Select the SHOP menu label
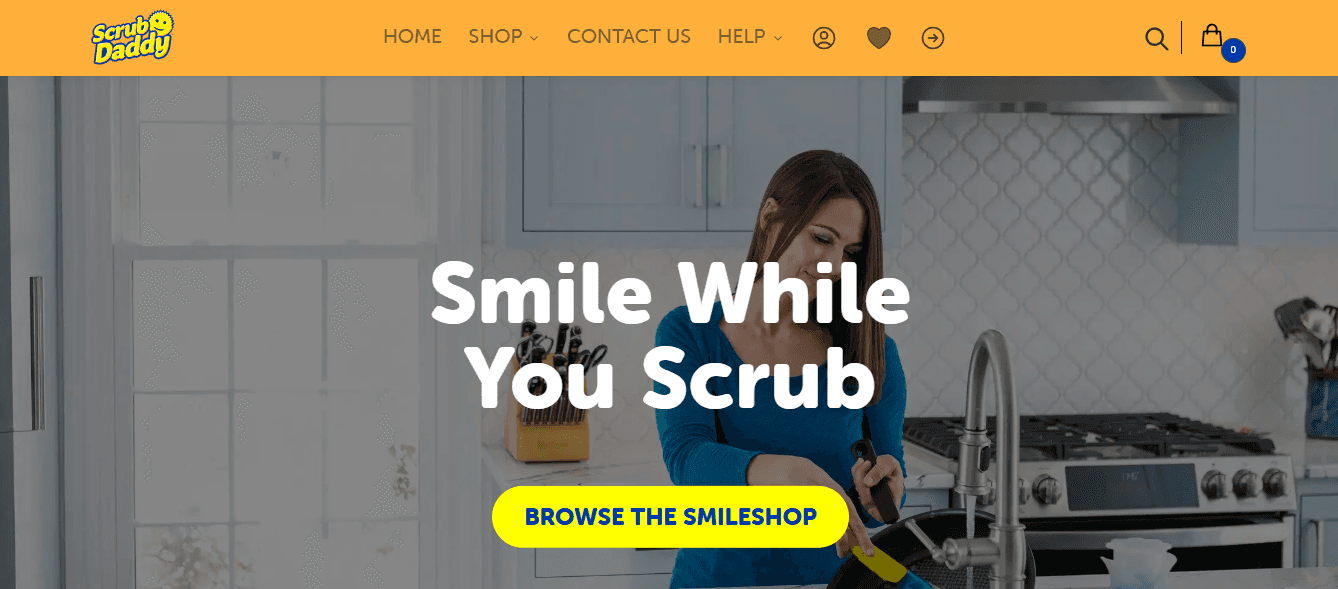1338x589 pixels. [495, 37]
